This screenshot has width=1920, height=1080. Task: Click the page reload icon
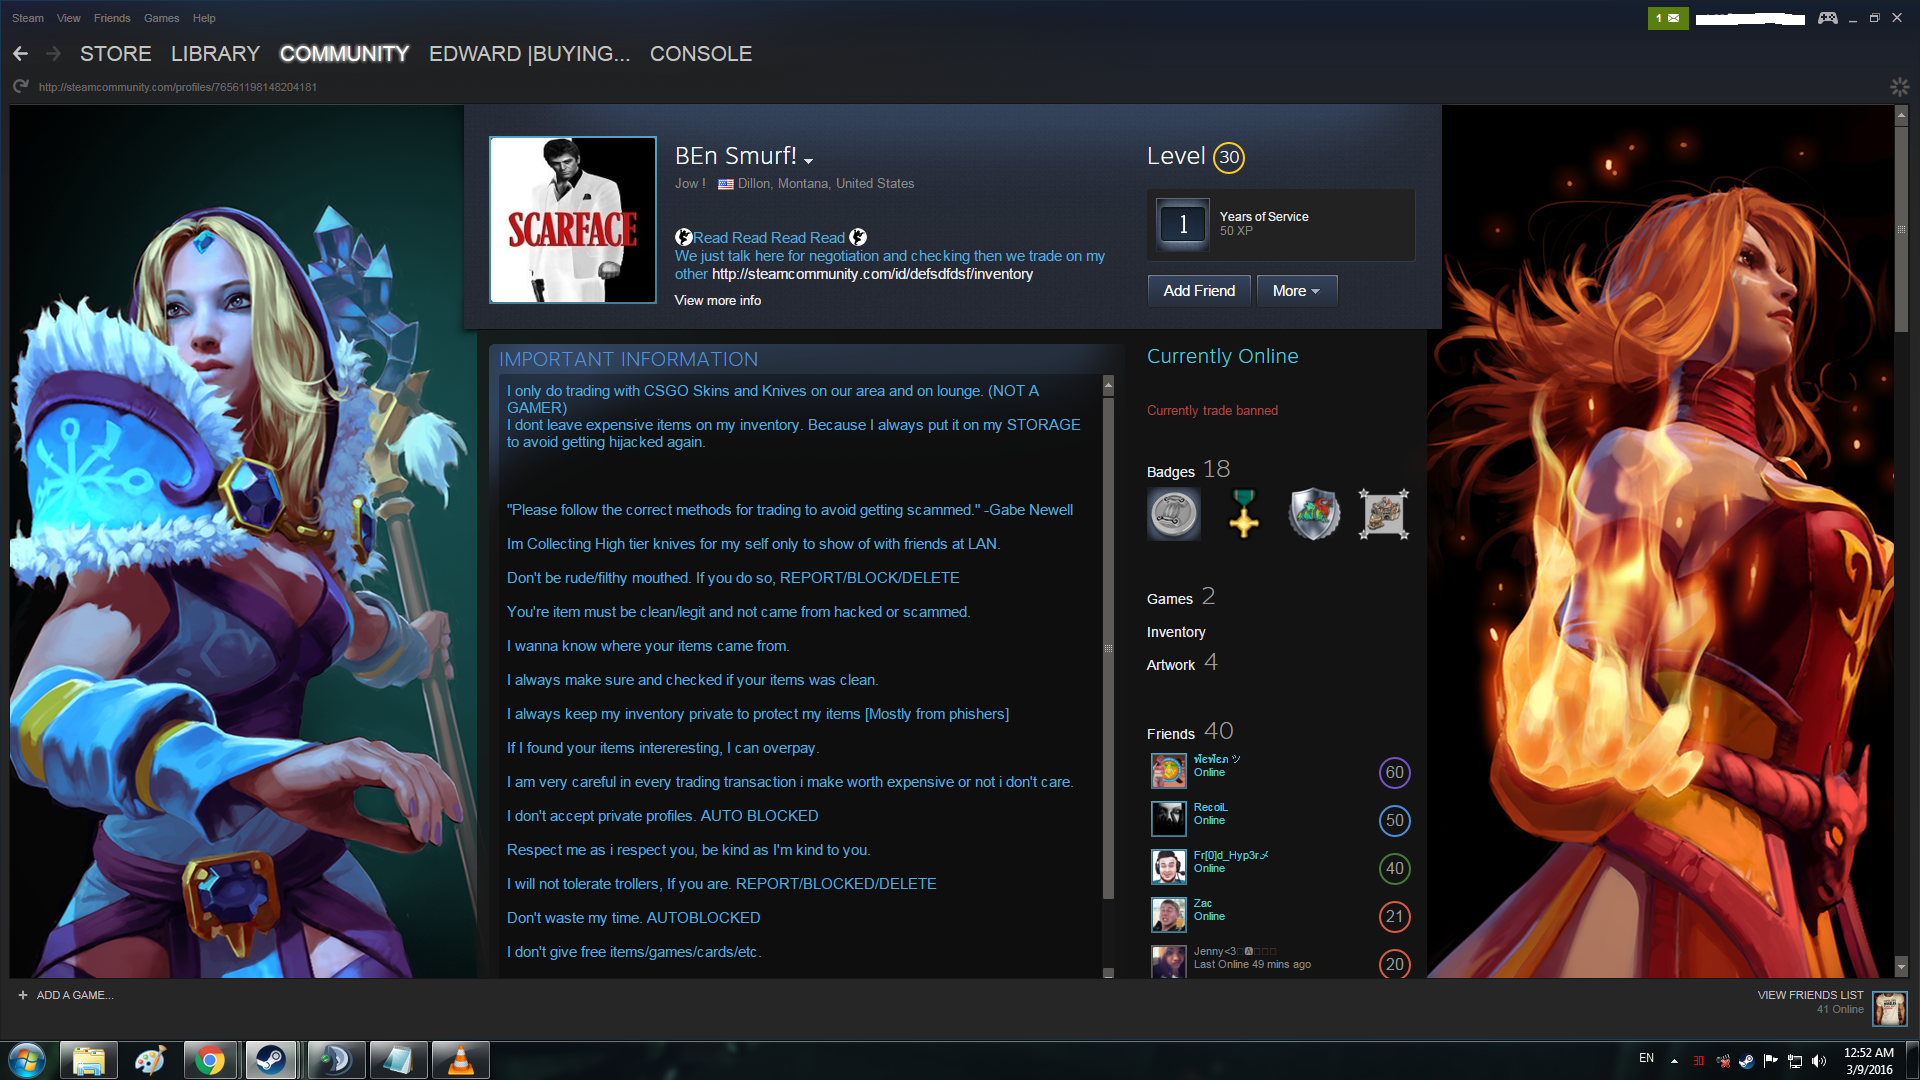point(20,87)
